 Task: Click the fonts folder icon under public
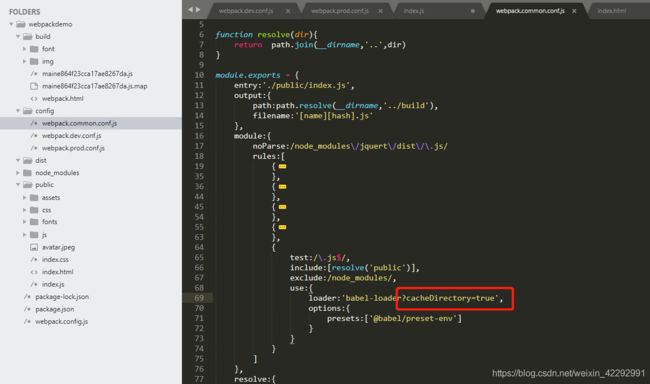[x=34, y=222]
